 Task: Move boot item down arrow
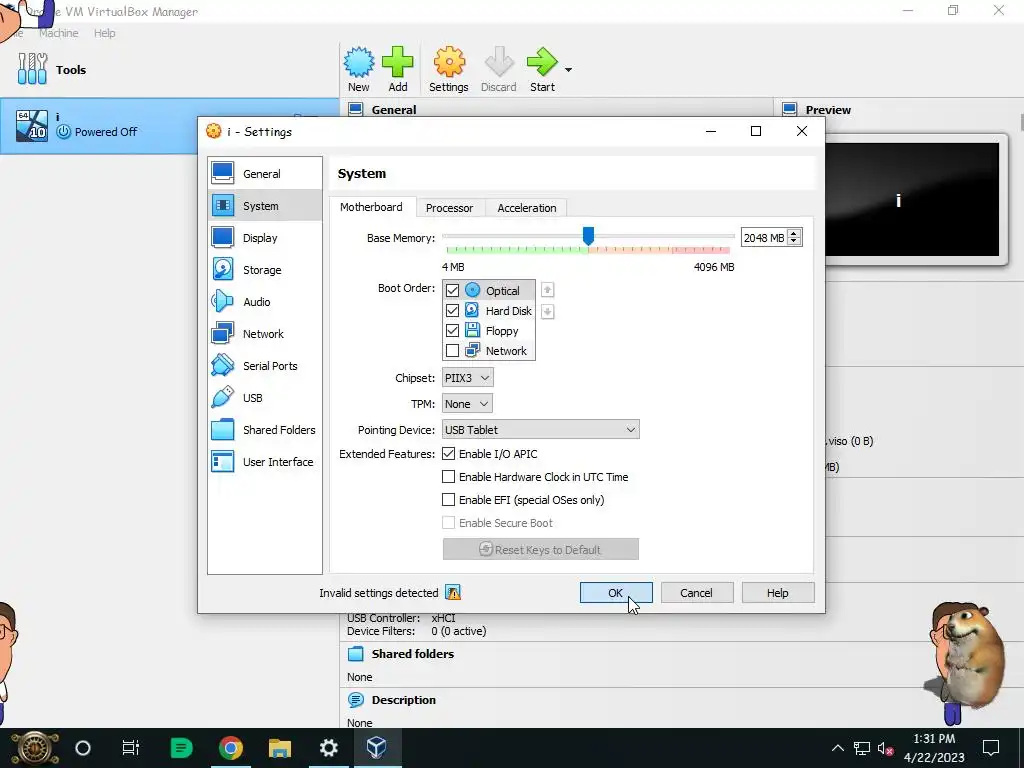547,312
